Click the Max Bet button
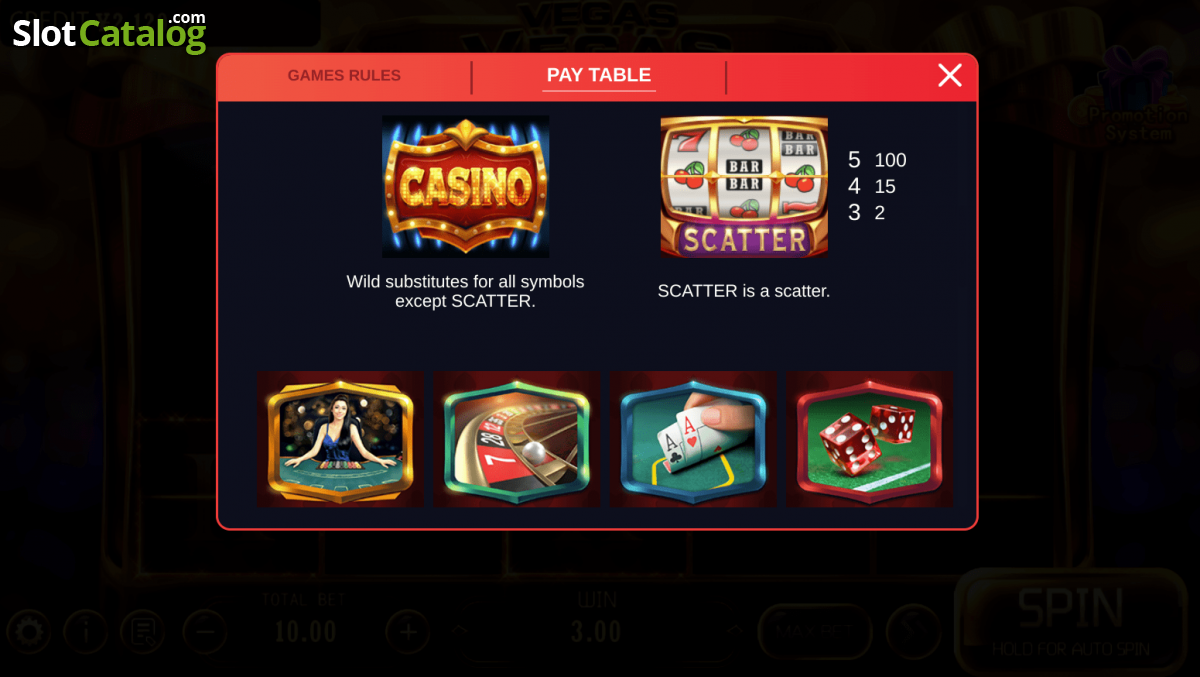 click(x=814, y=632)
